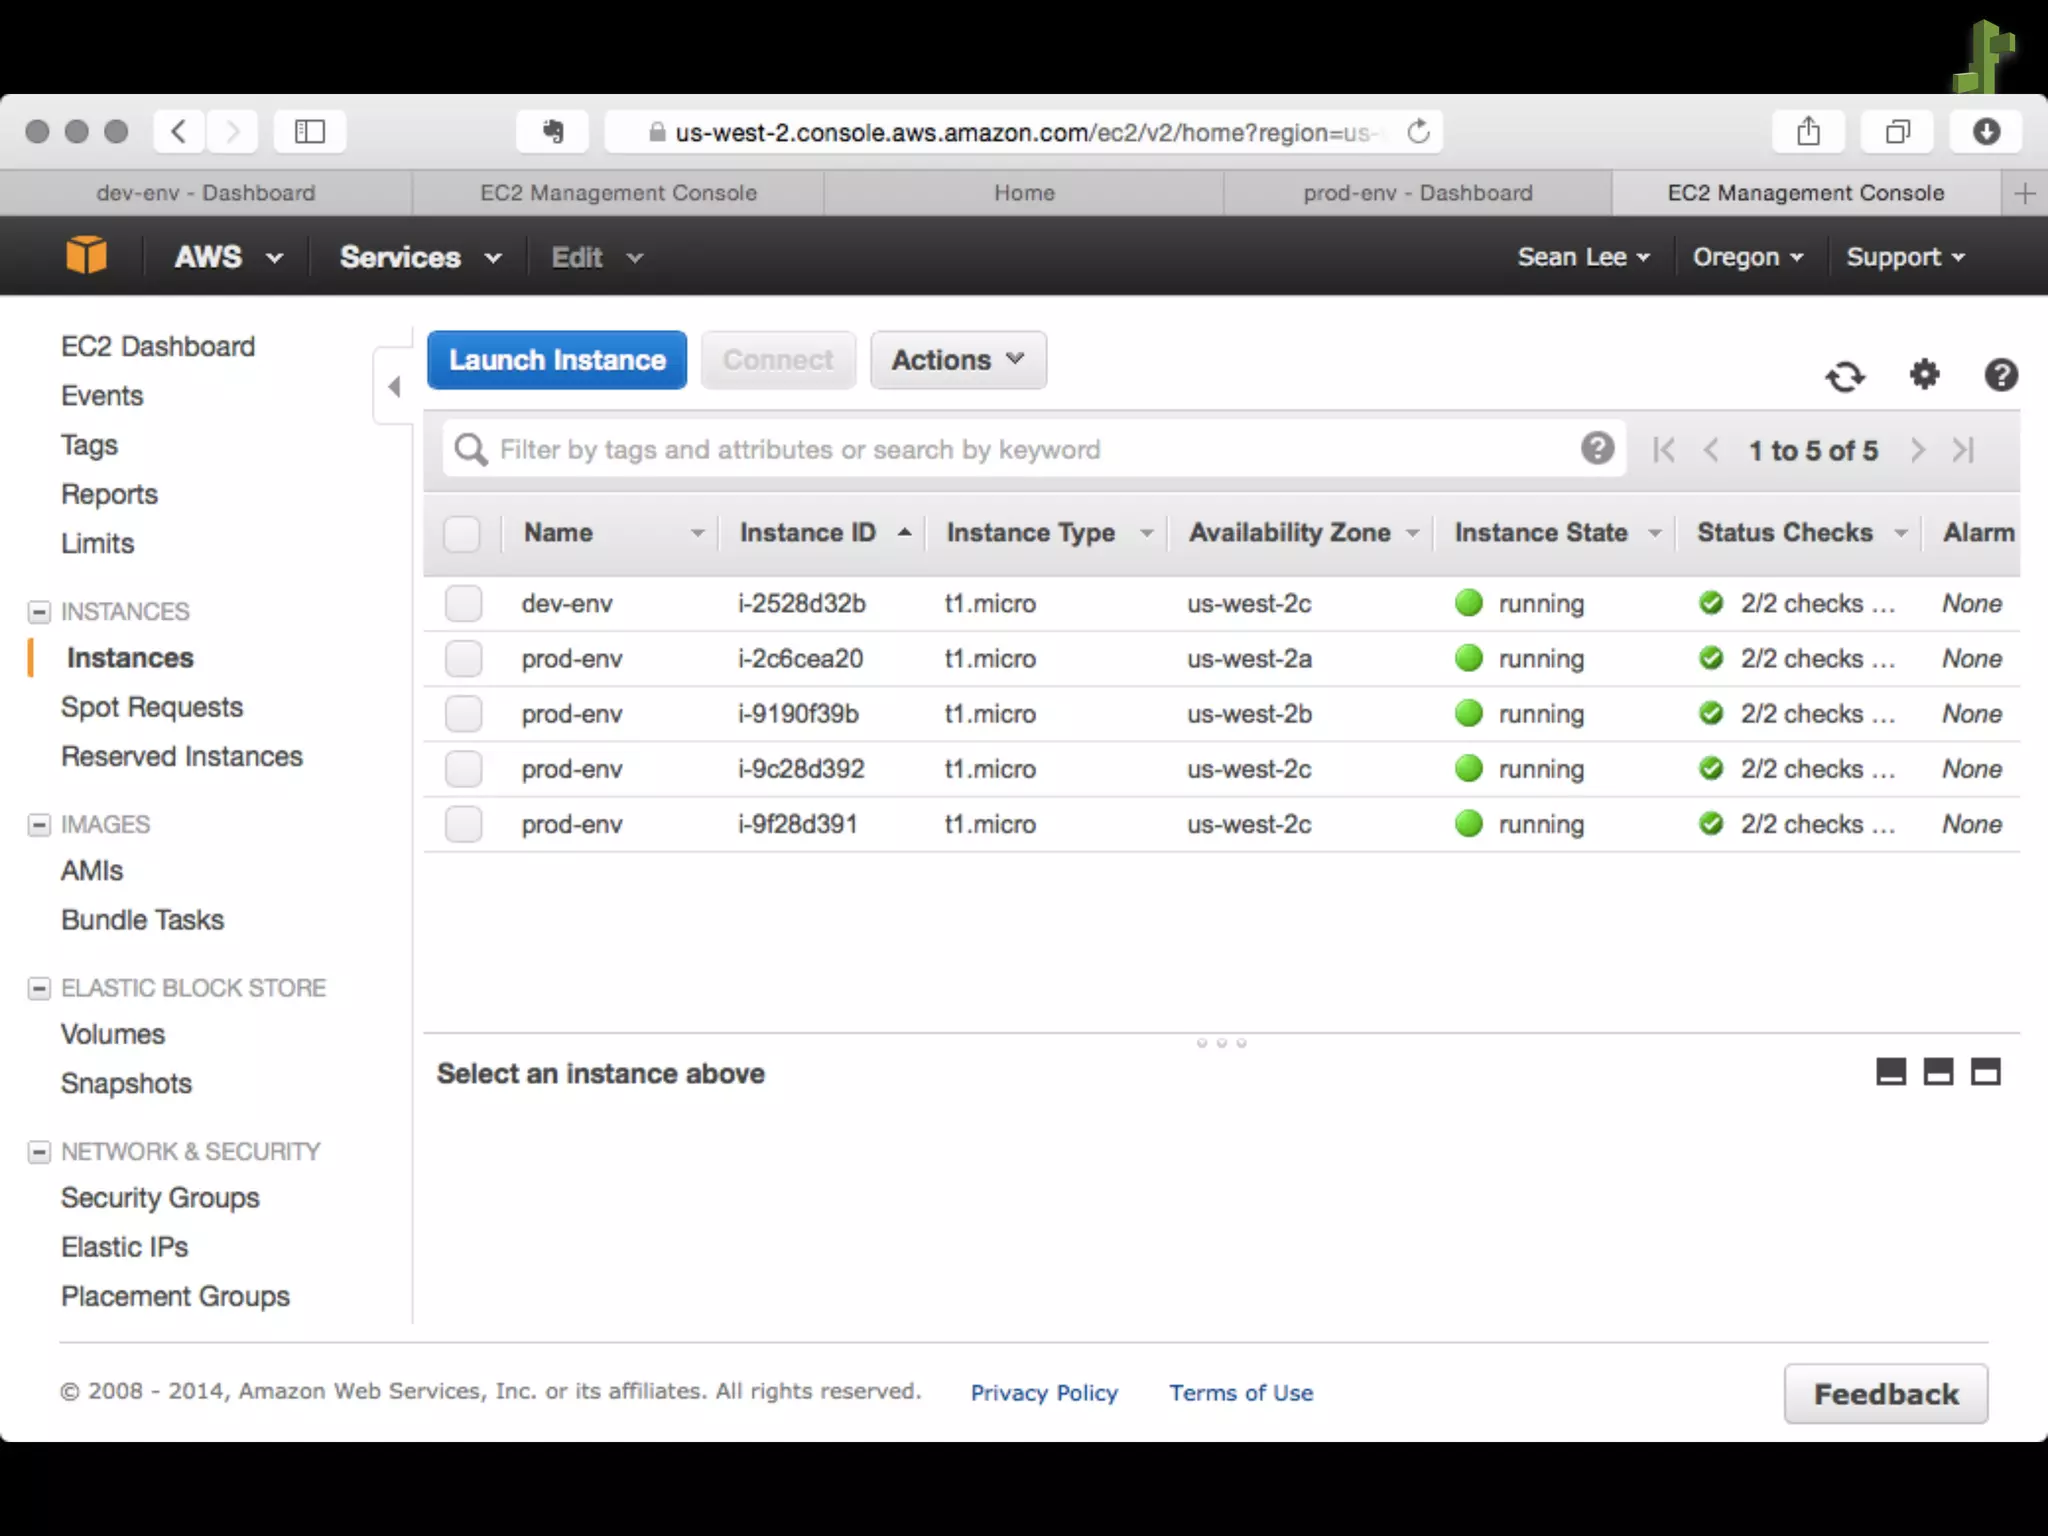Open the Services menu
Viewport: 2048px width, 1536px height.
[x=420, y=257]
